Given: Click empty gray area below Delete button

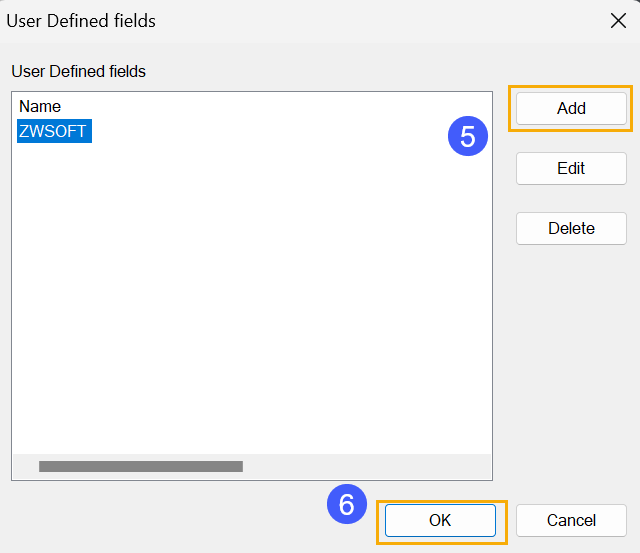Looking at the screenshot, I should 571,367.
